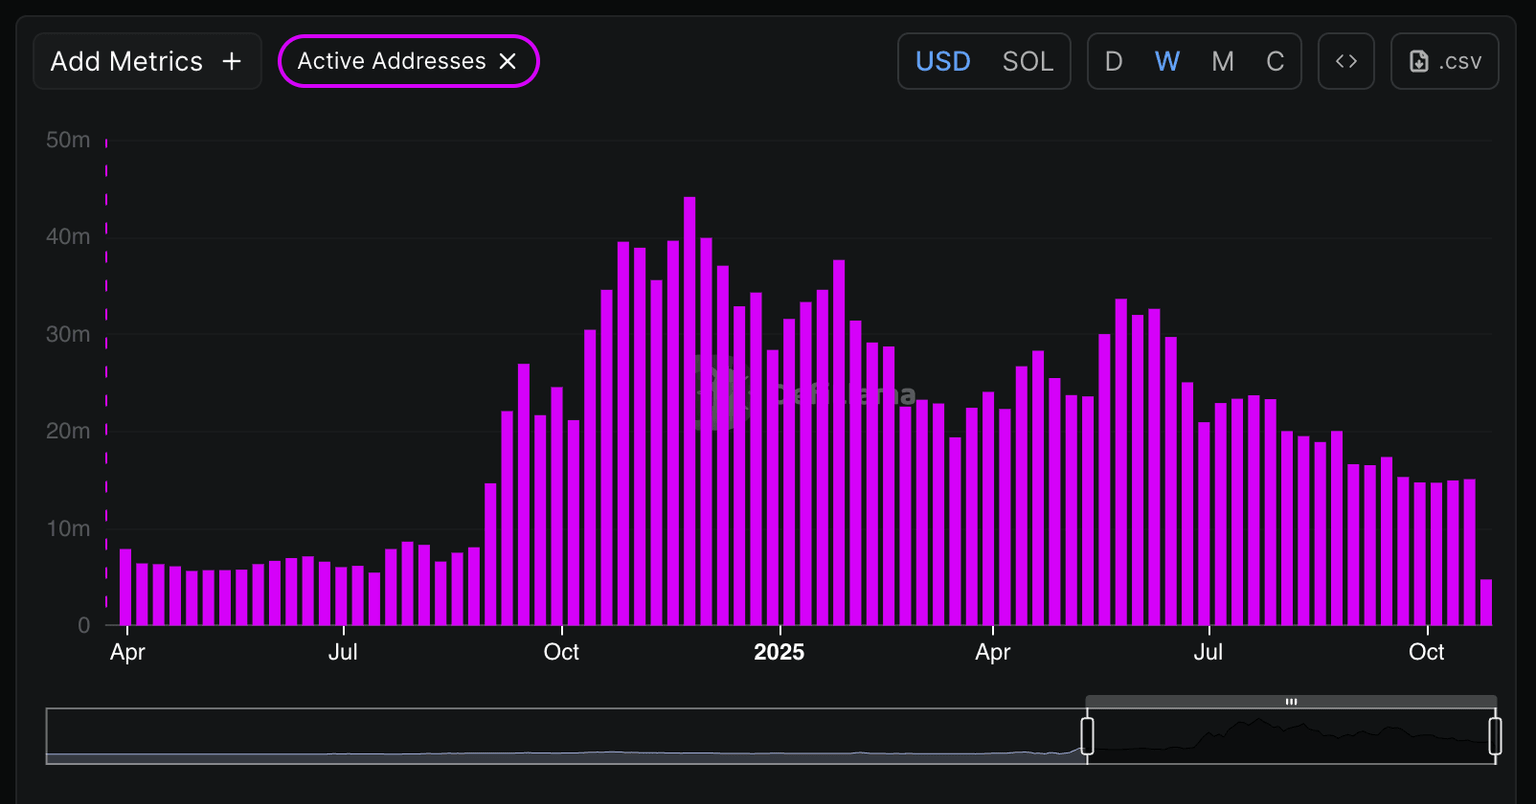The height and width of the screenshot is (804, 1536).
Task: Click the 2025 label on the x-axis
Action: [778, 653]
